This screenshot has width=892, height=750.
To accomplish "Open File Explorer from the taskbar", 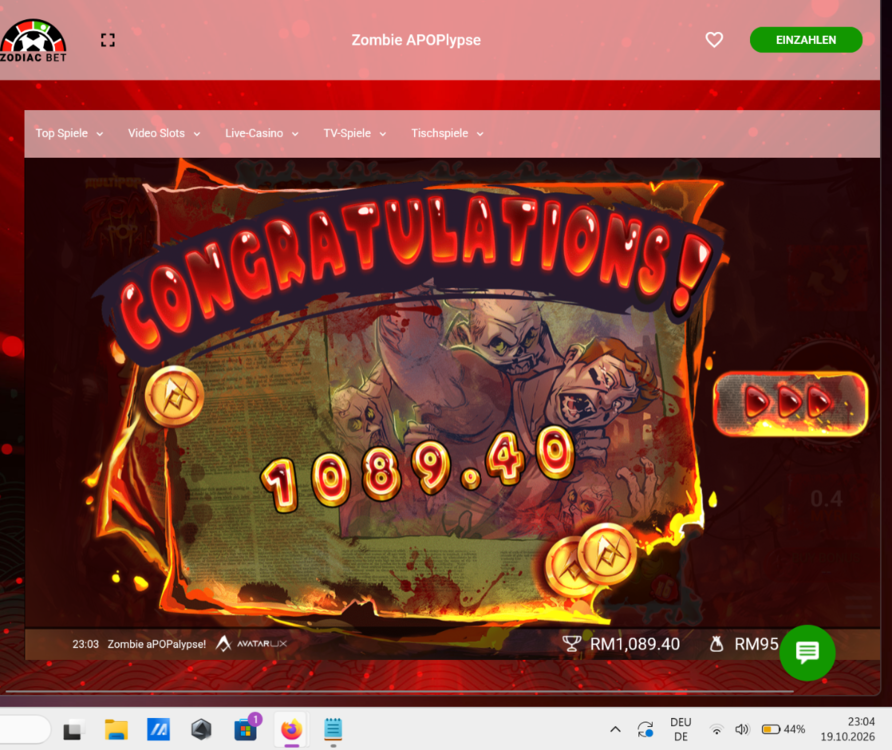I will pyautogui.click(x=116, y=730).
